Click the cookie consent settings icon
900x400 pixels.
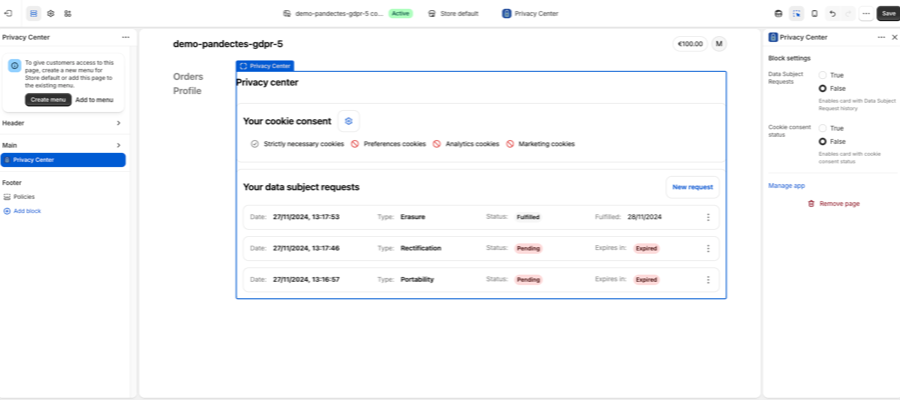(348, 121)
